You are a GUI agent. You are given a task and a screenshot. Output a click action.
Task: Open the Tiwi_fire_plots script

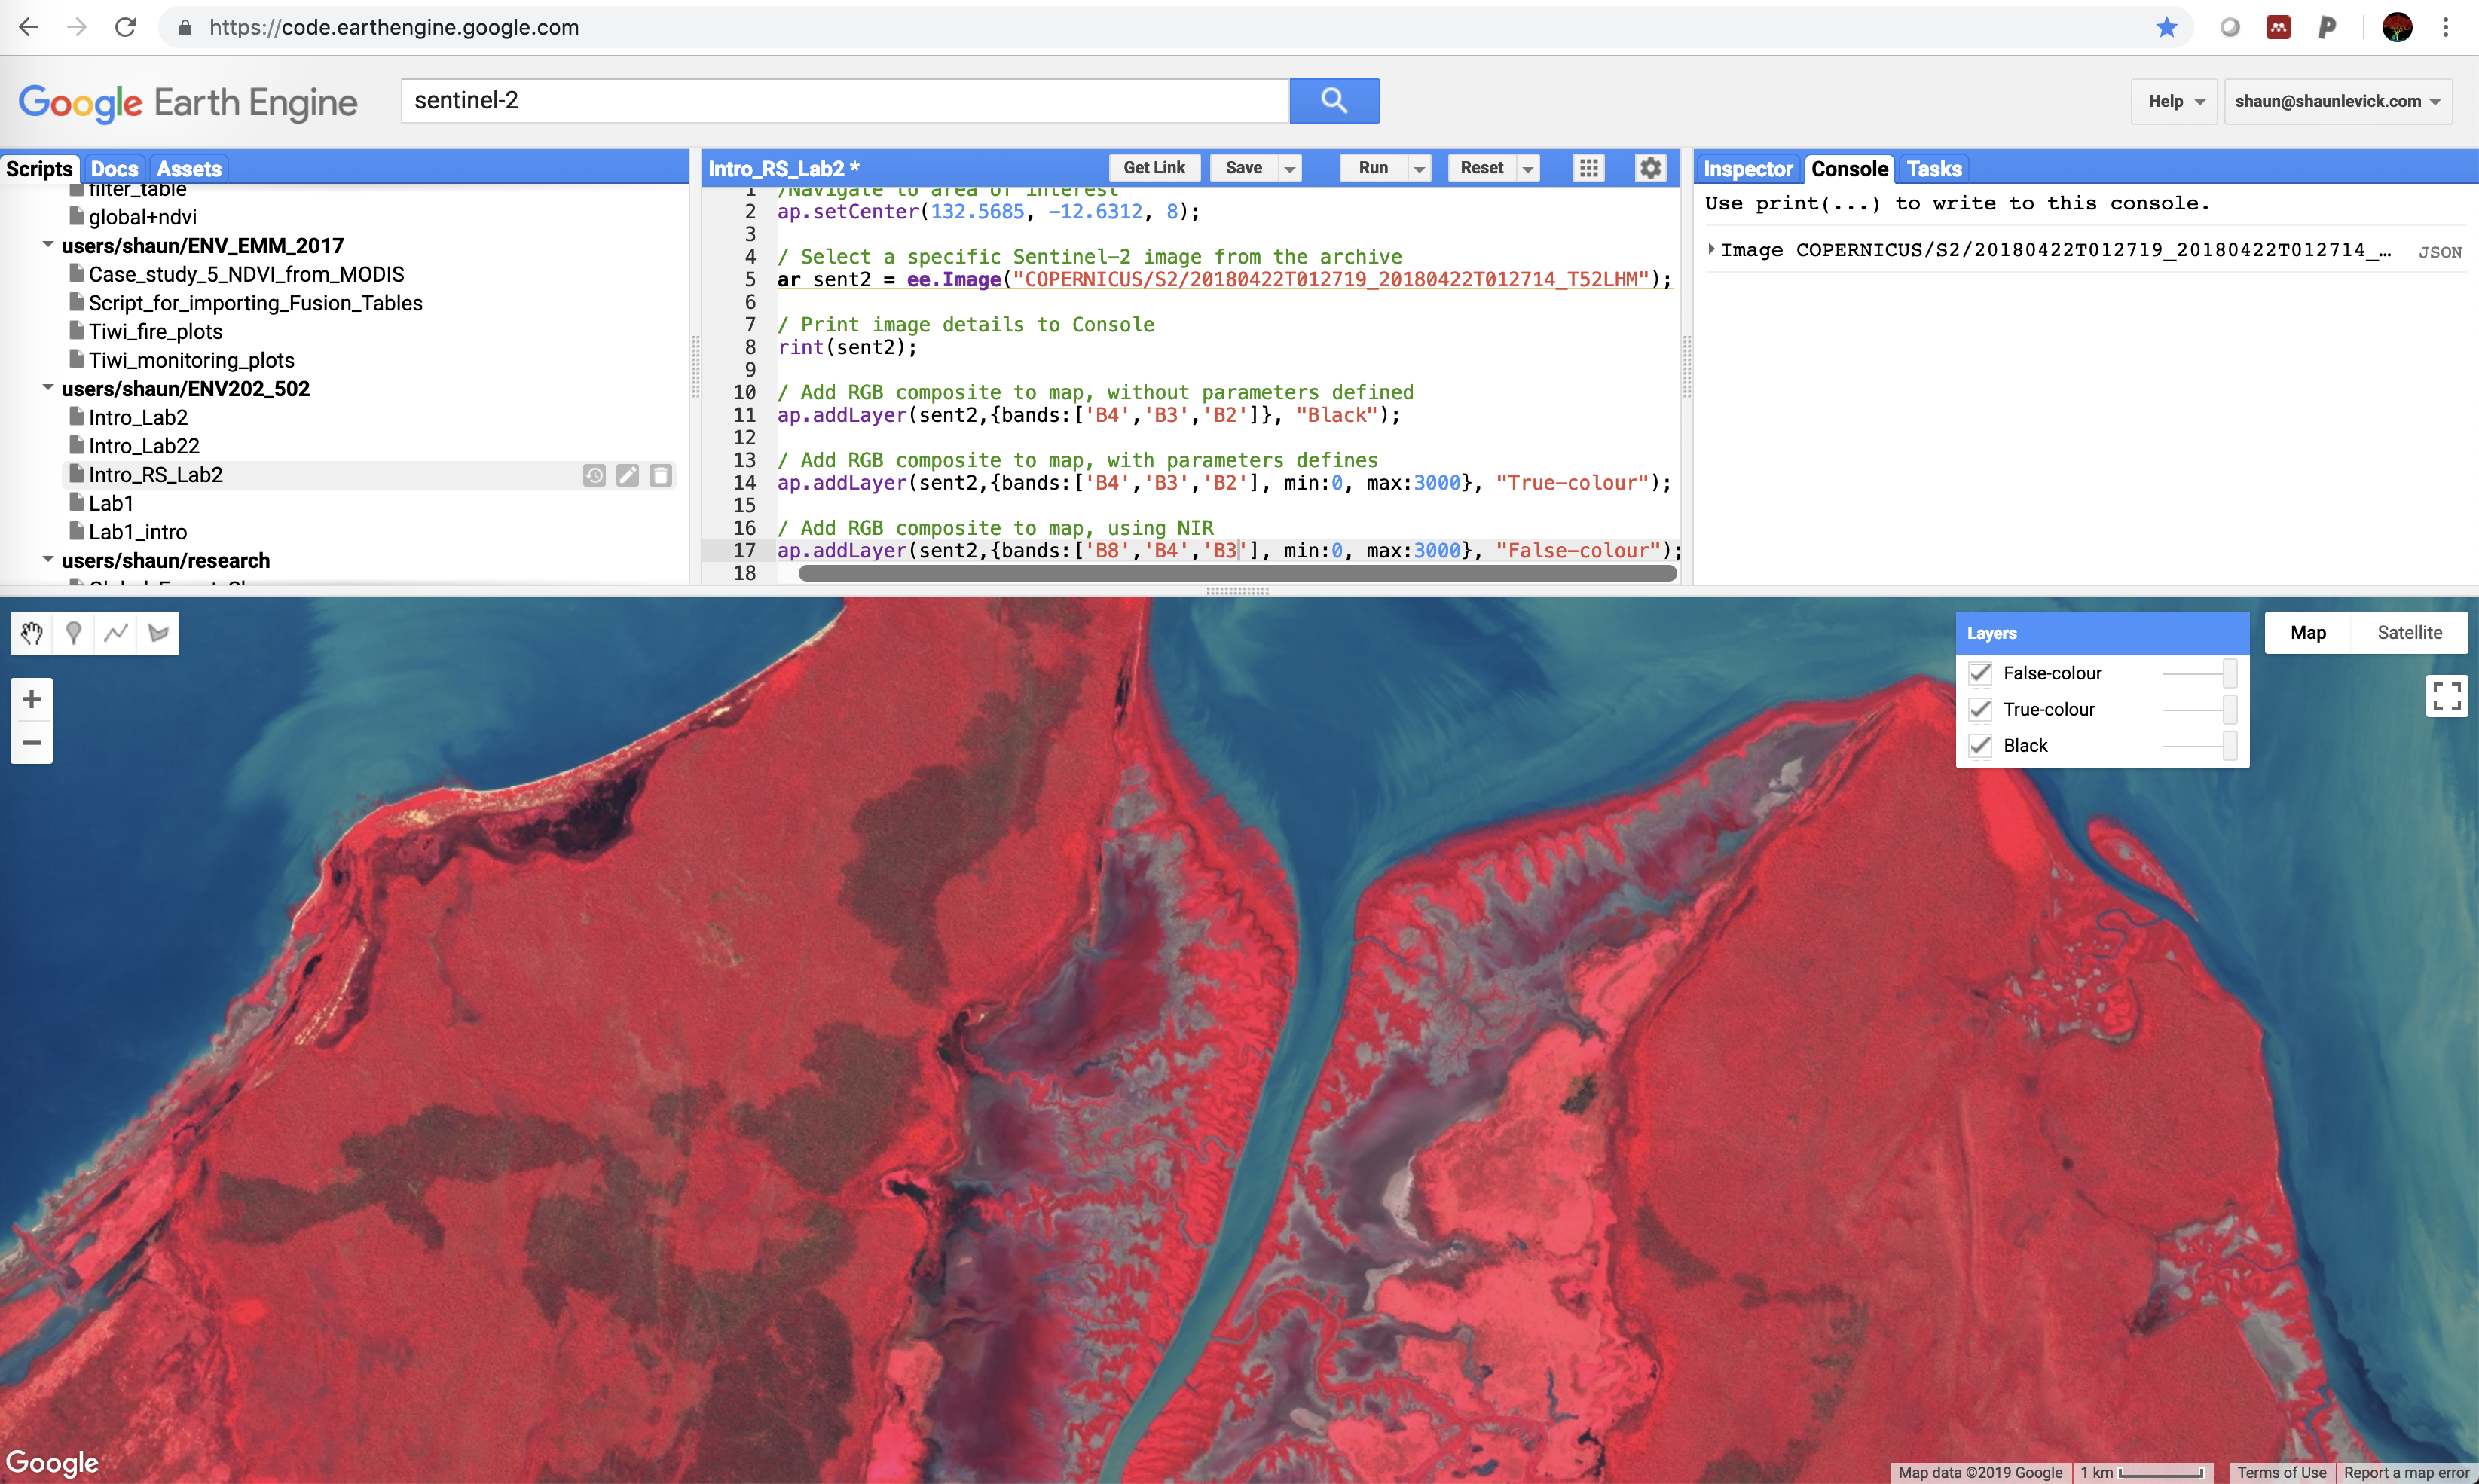(x=155, y=331)
